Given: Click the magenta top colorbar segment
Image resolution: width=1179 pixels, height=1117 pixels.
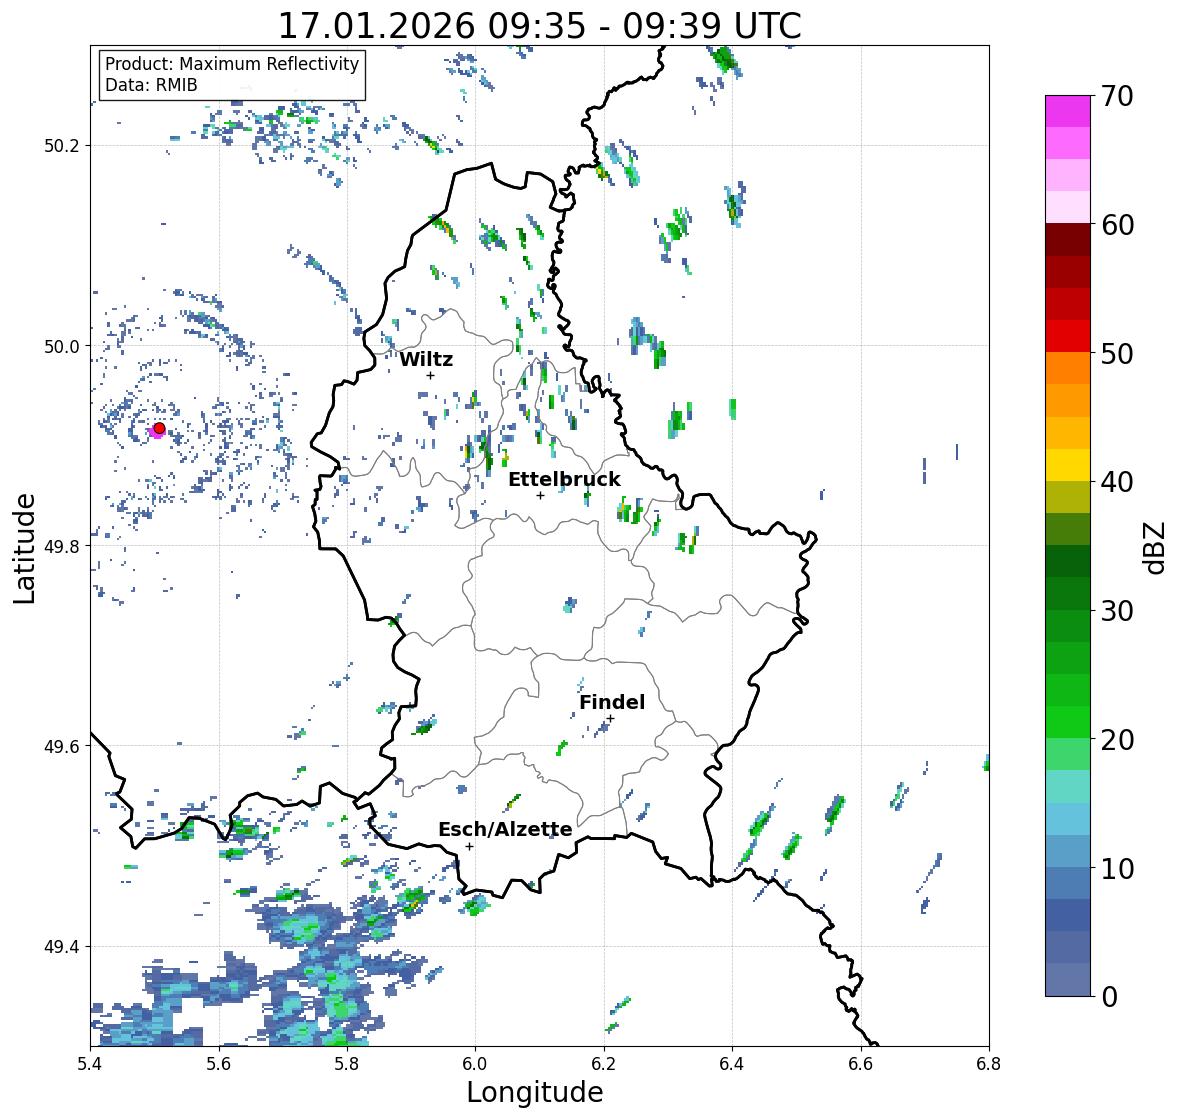Looking at the screenshot, I should [x=1068, y=111].
